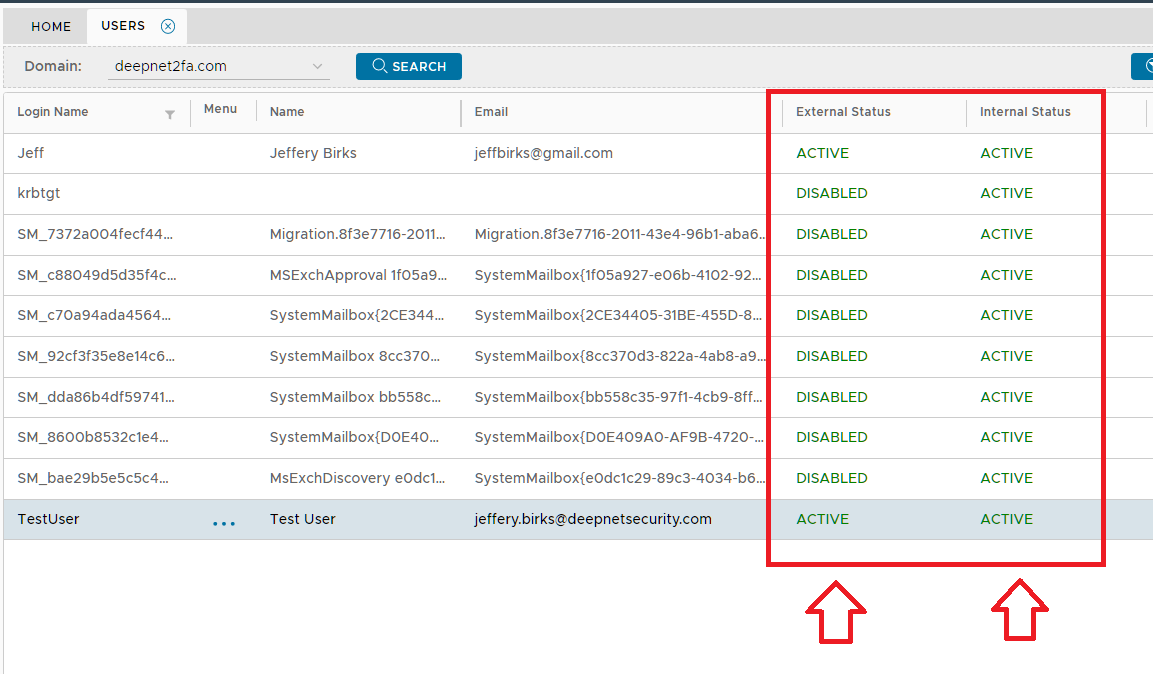Expand the Domain dropdown arrow

point(319,67)
